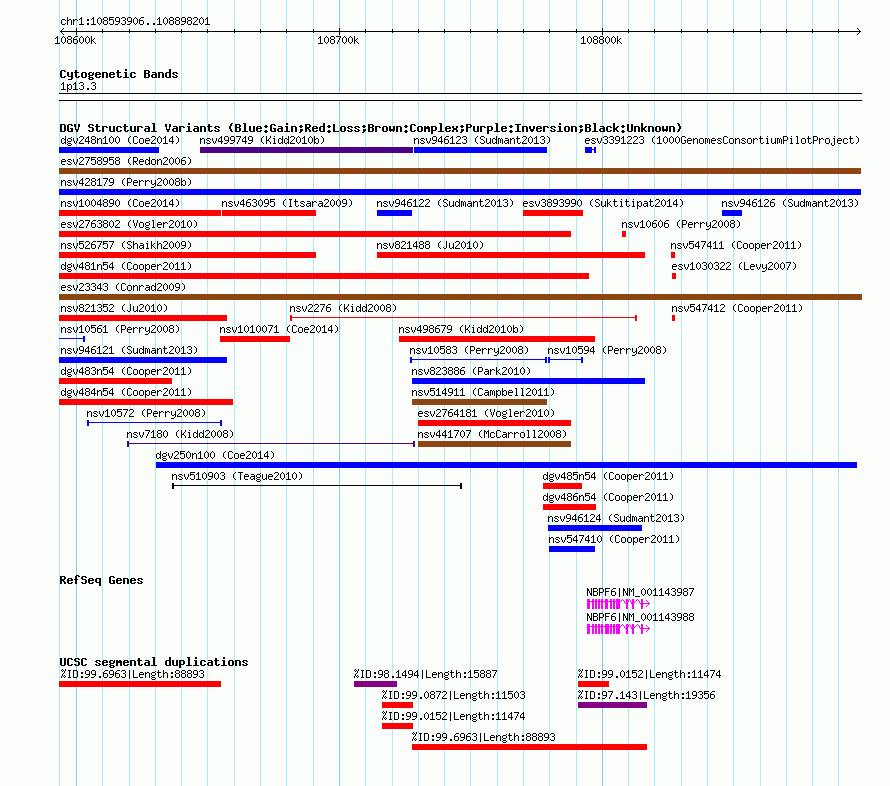The image size is (890, 786).
Task: Select esv3893990 (Suktitipat2014) variant label
Action: 603,203
